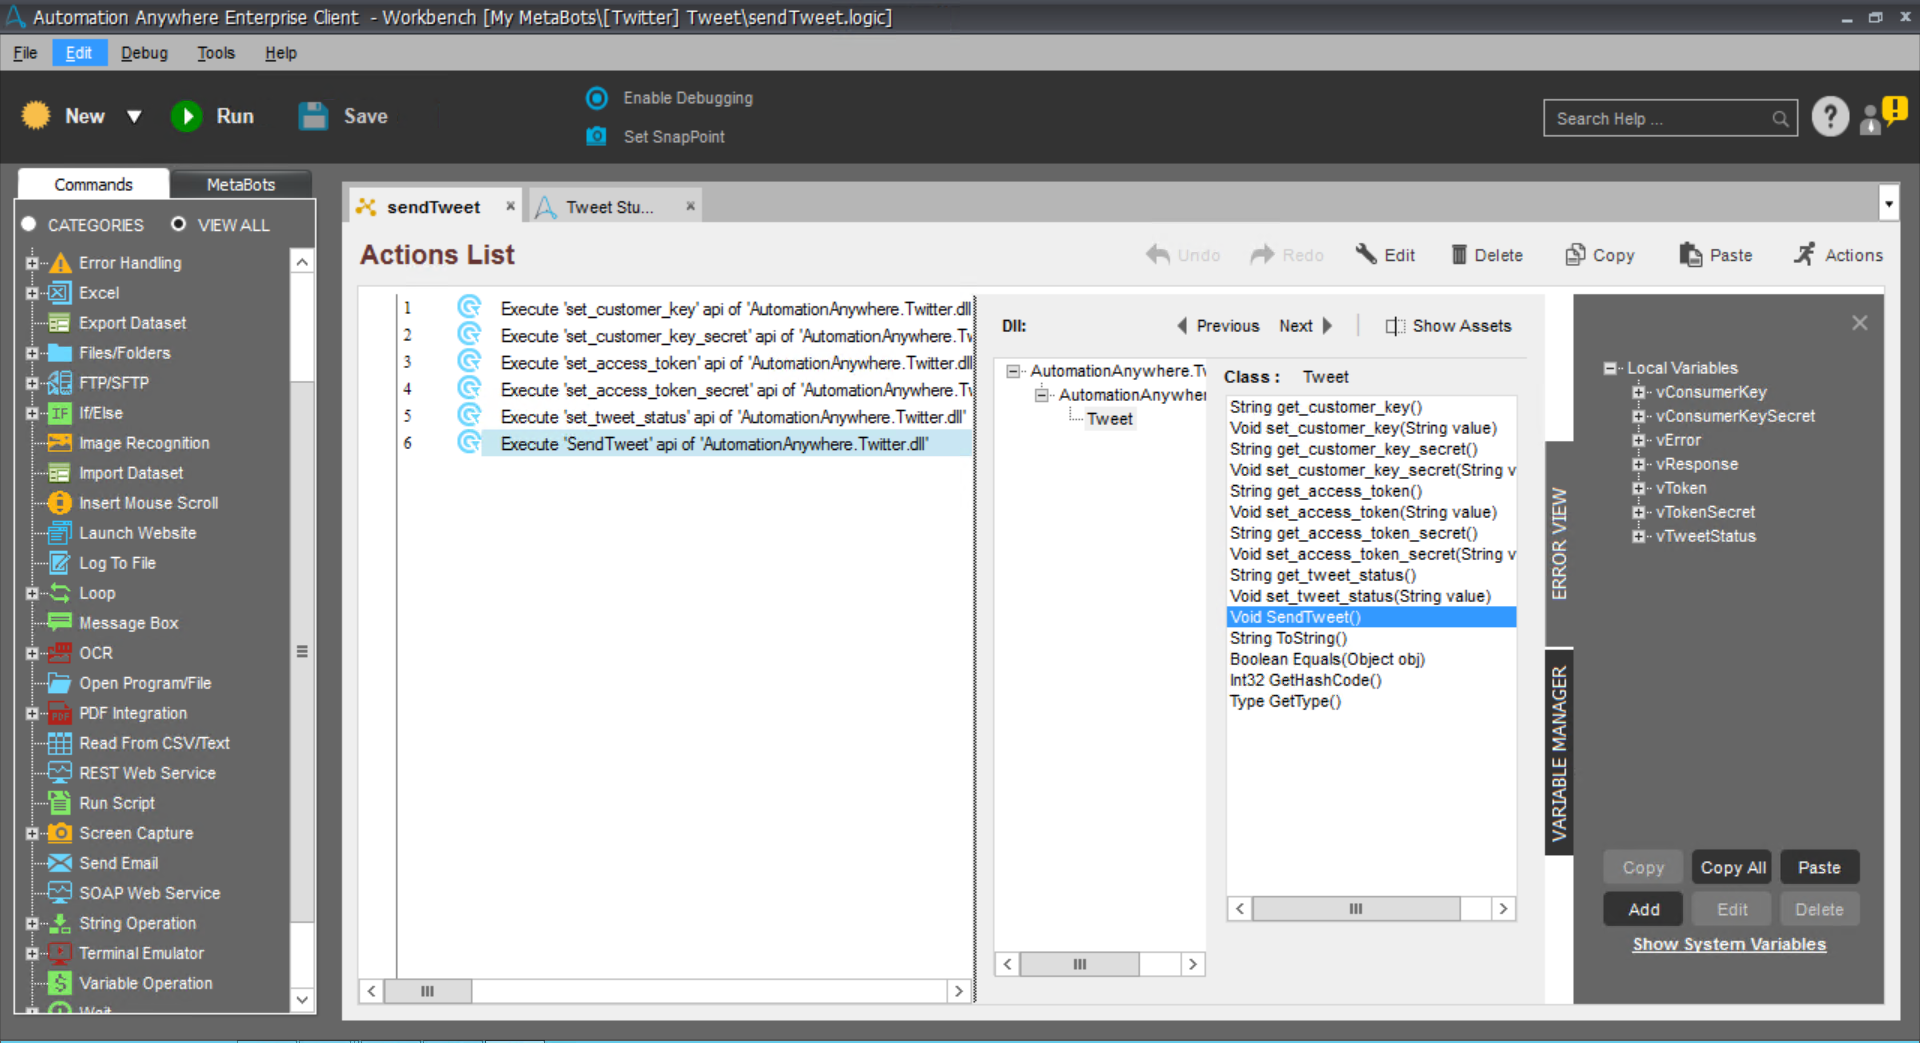Click the Copy All button

coord(1732,867)
